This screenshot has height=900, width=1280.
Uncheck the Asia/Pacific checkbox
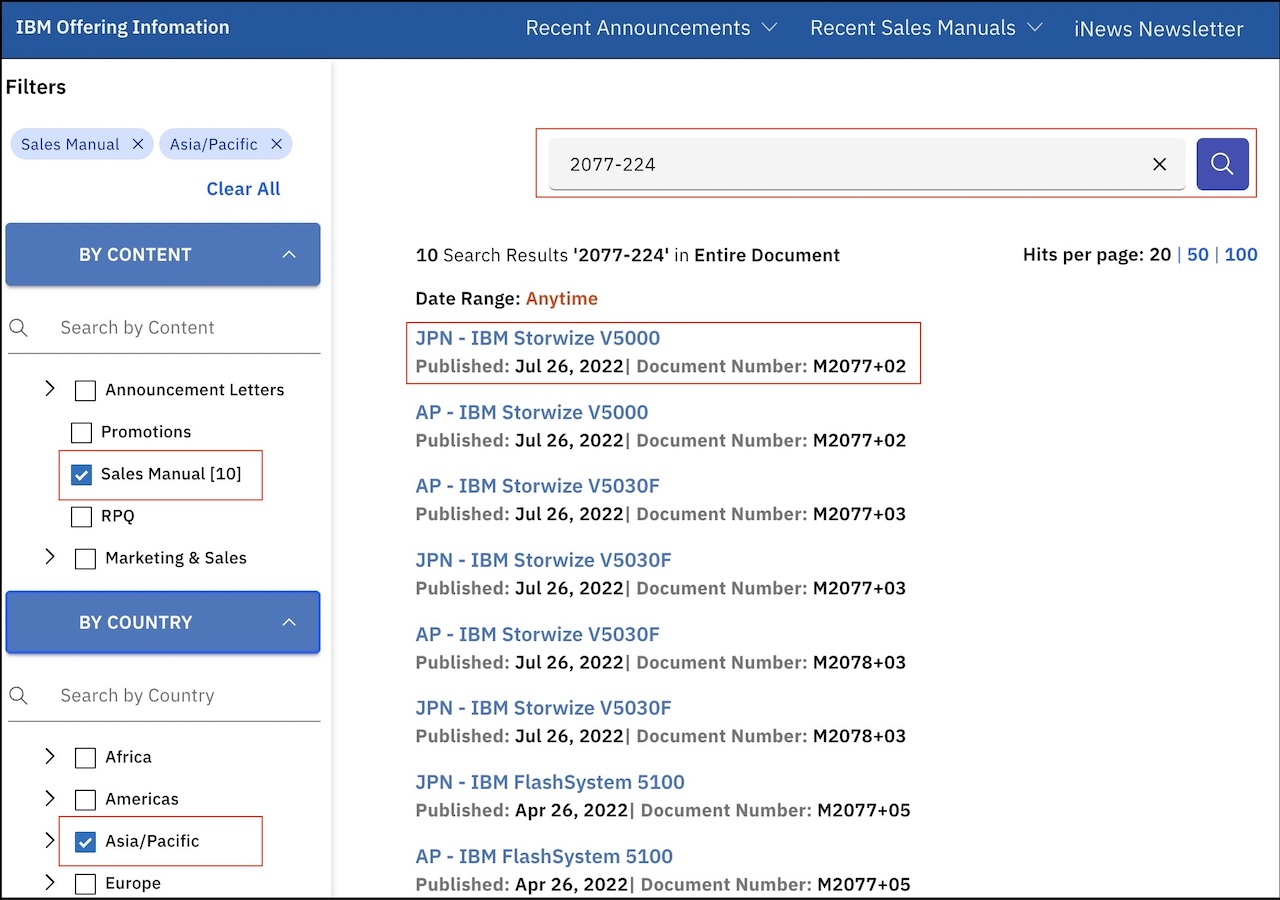[x=85, y=841]
